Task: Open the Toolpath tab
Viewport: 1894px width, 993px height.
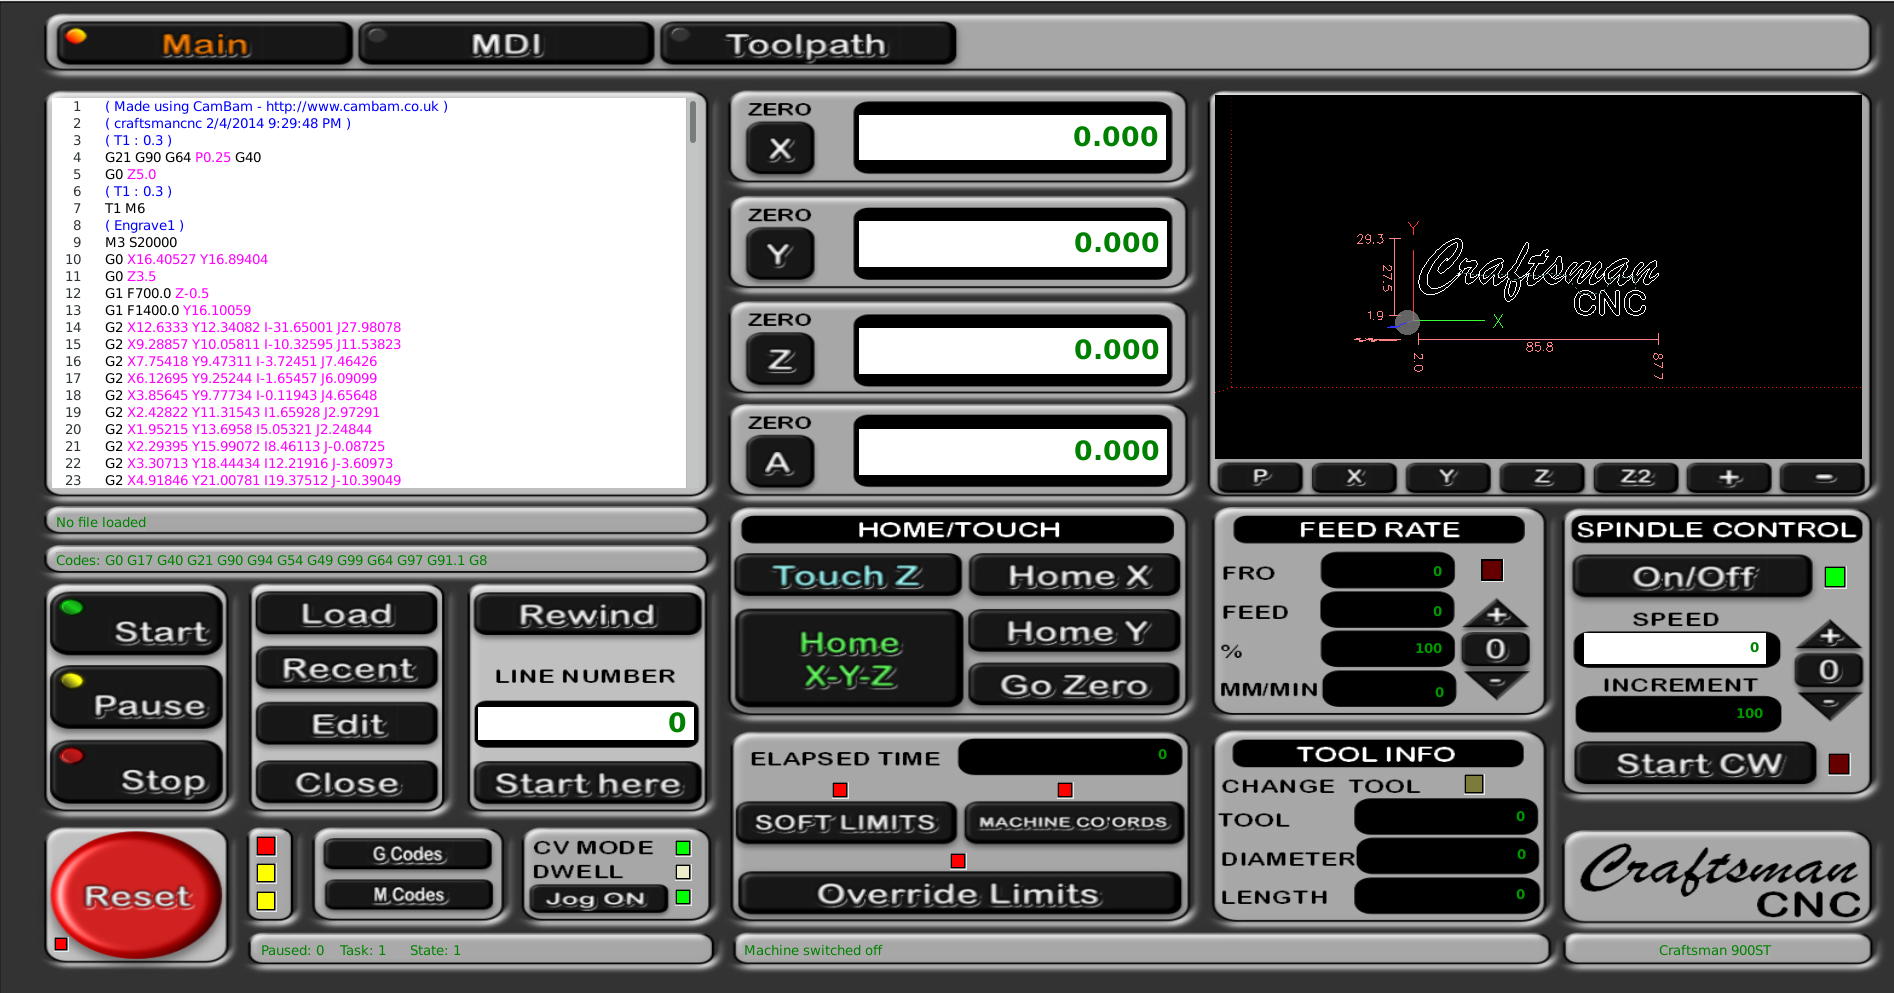Action: 807,44
